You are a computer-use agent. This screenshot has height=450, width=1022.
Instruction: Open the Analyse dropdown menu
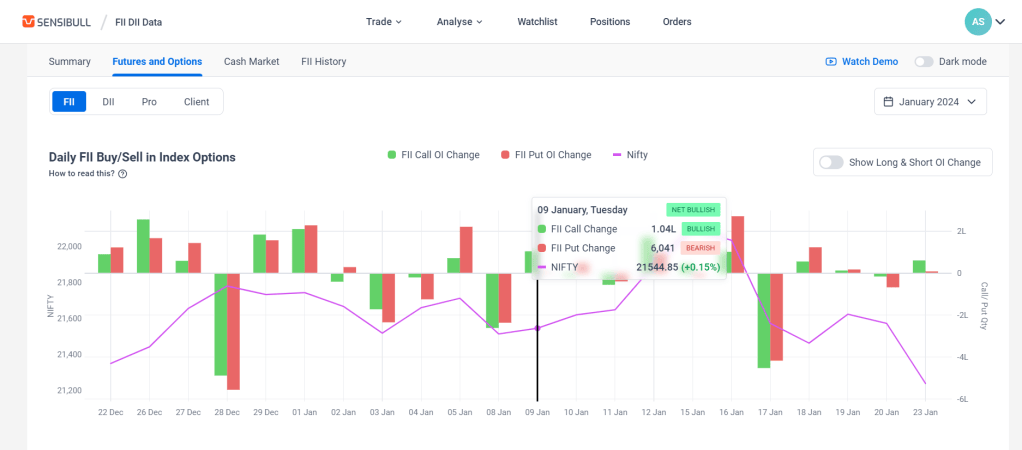[x=460, y=22]
